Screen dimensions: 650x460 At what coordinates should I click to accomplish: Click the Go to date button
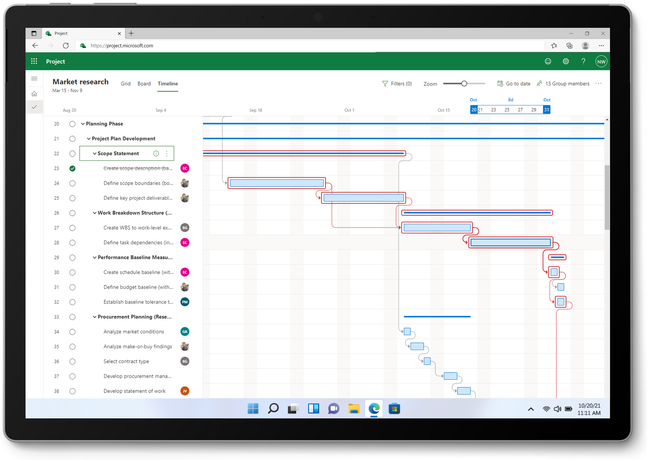click(x=514, y=84)
